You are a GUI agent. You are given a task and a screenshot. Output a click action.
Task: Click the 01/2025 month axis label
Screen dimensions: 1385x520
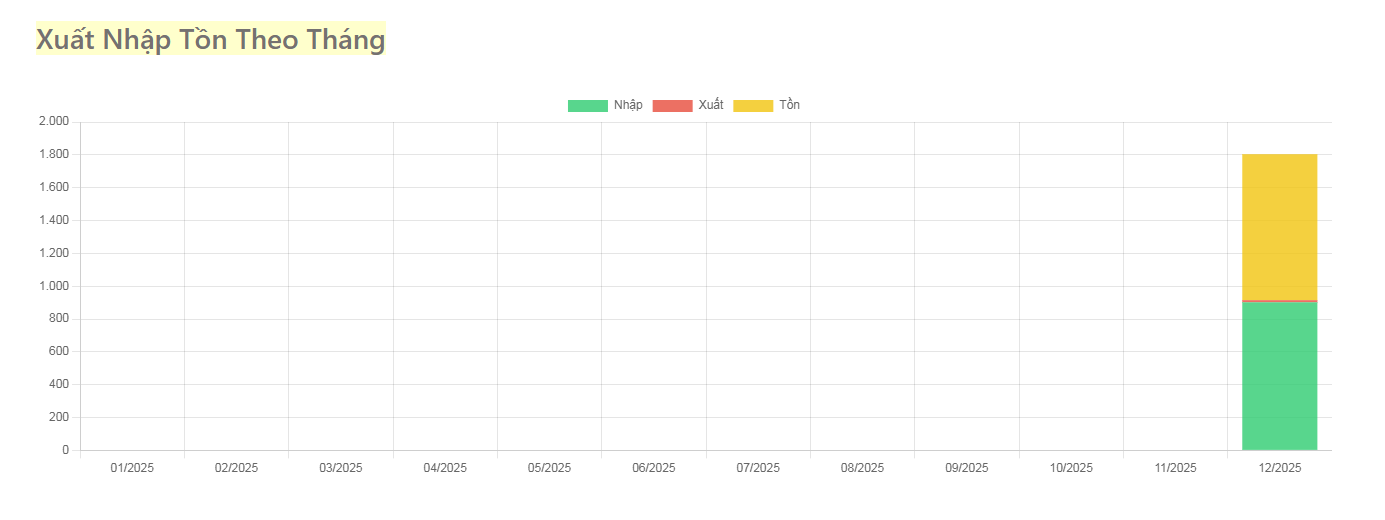click(x=132, y=467)
